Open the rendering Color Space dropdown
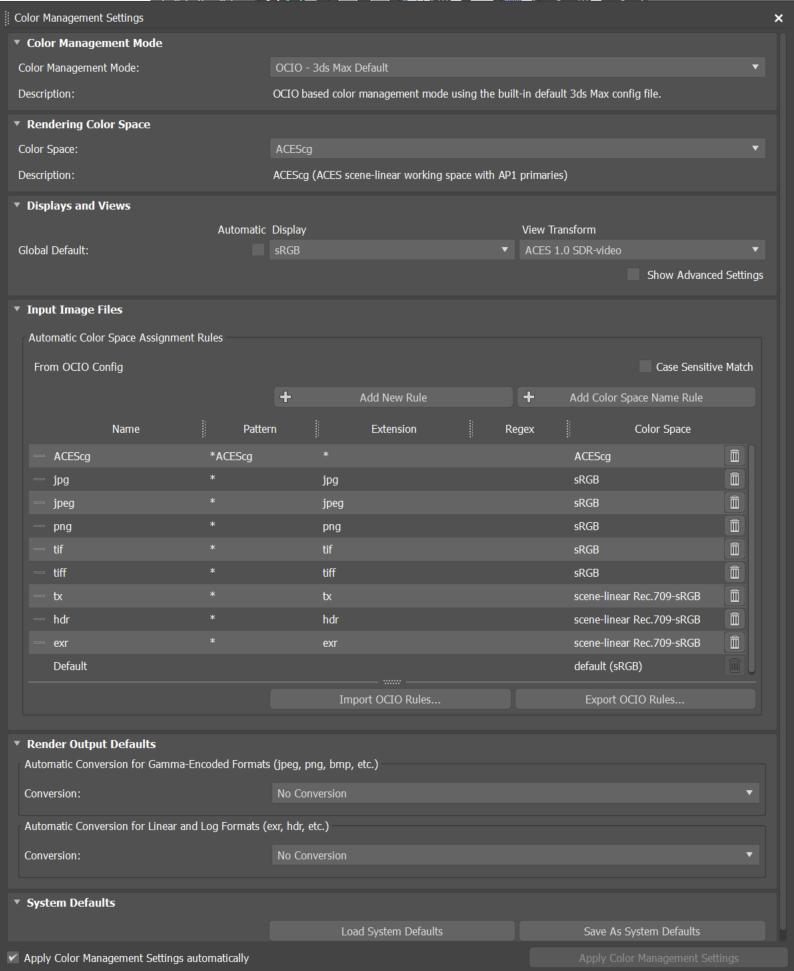 [517, 149]
